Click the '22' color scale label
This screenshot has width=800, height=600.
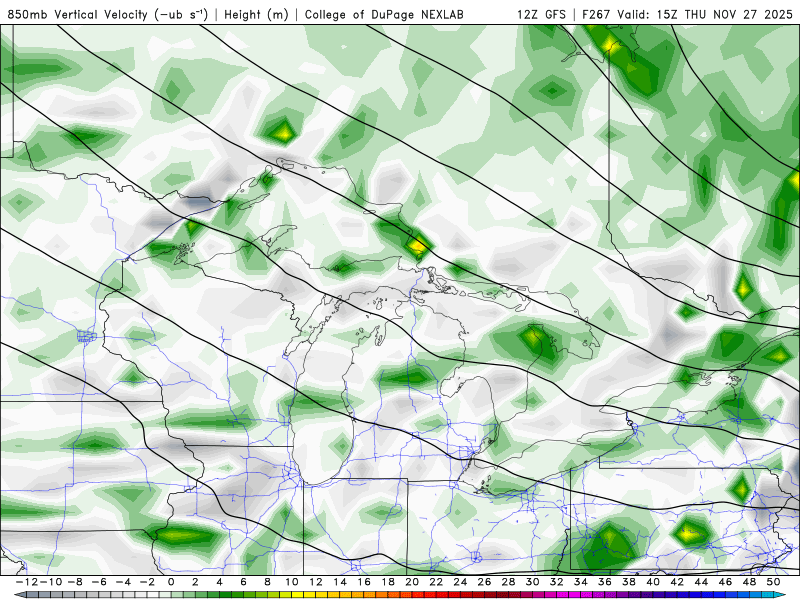[x=436, y=582]
